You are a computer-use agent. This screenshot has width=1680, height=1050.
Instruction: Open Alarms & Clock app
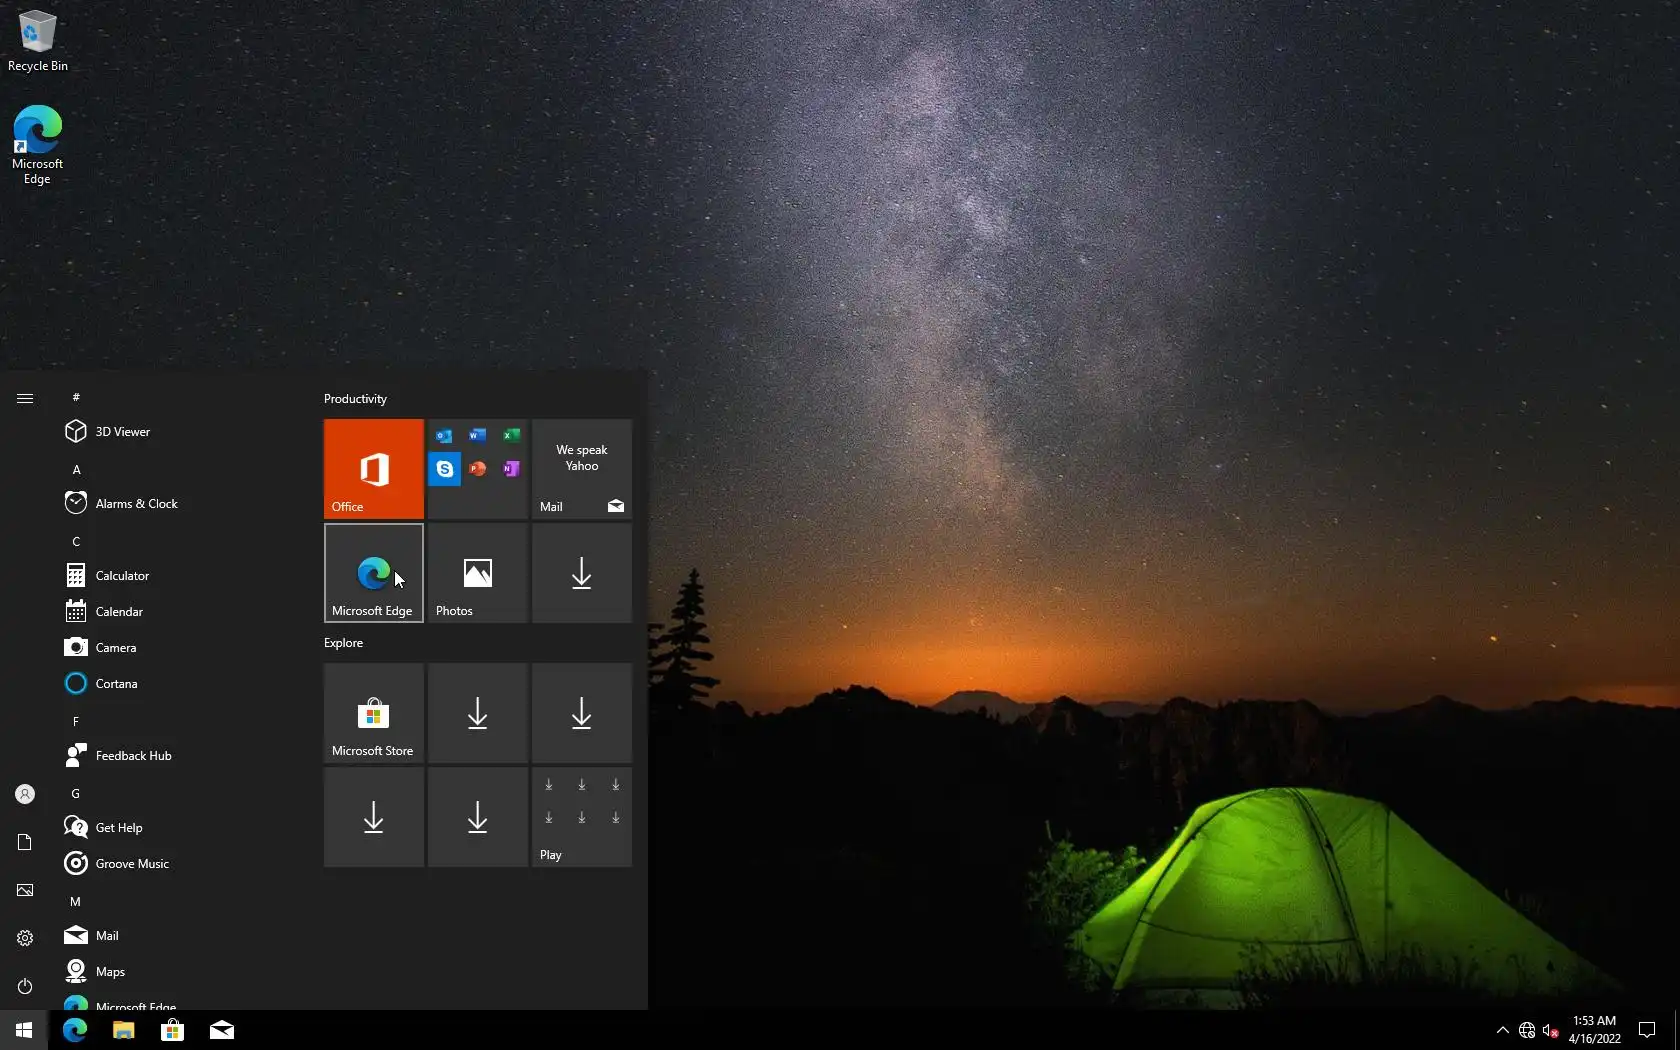(180, 503)
